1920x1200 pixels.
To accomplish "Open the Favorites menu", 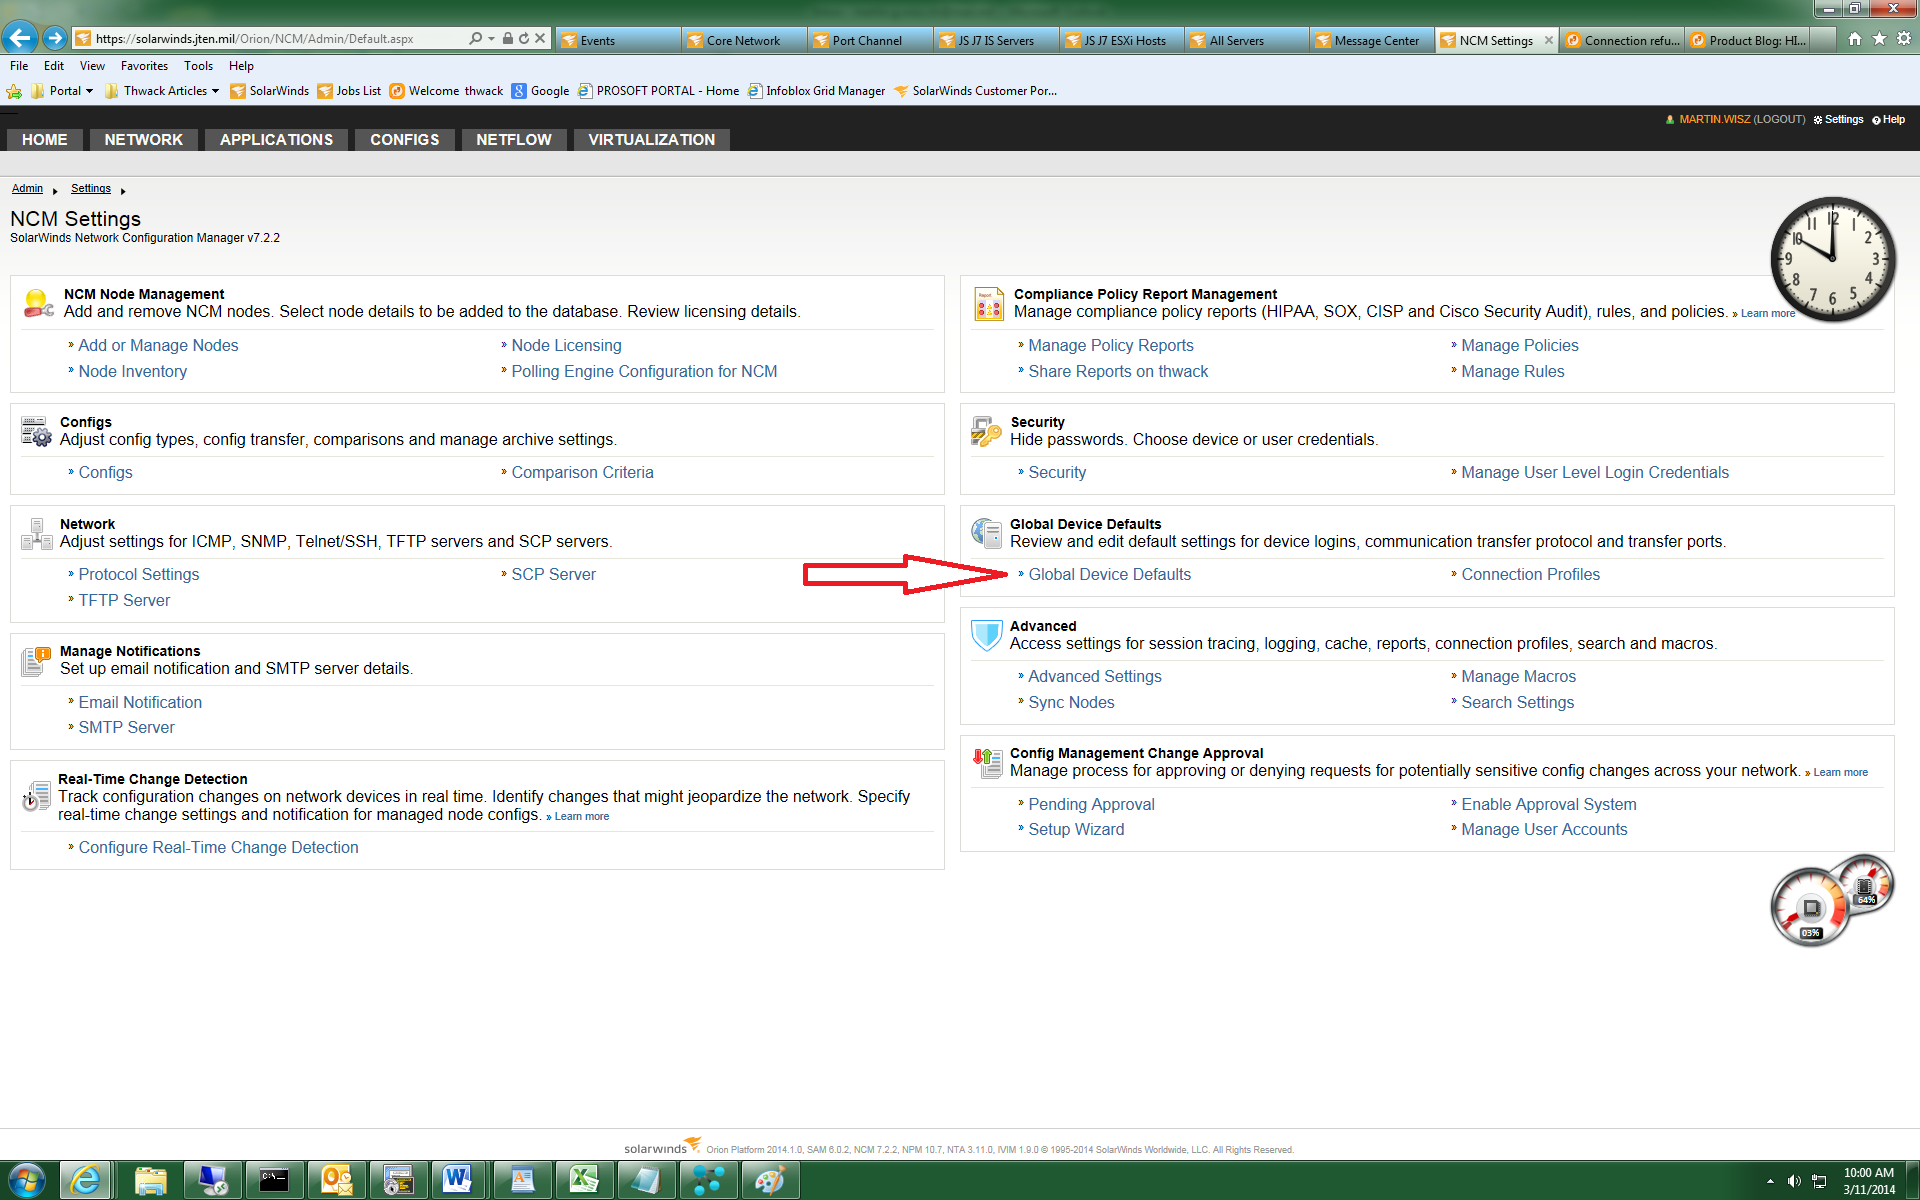I will (144, 66).
